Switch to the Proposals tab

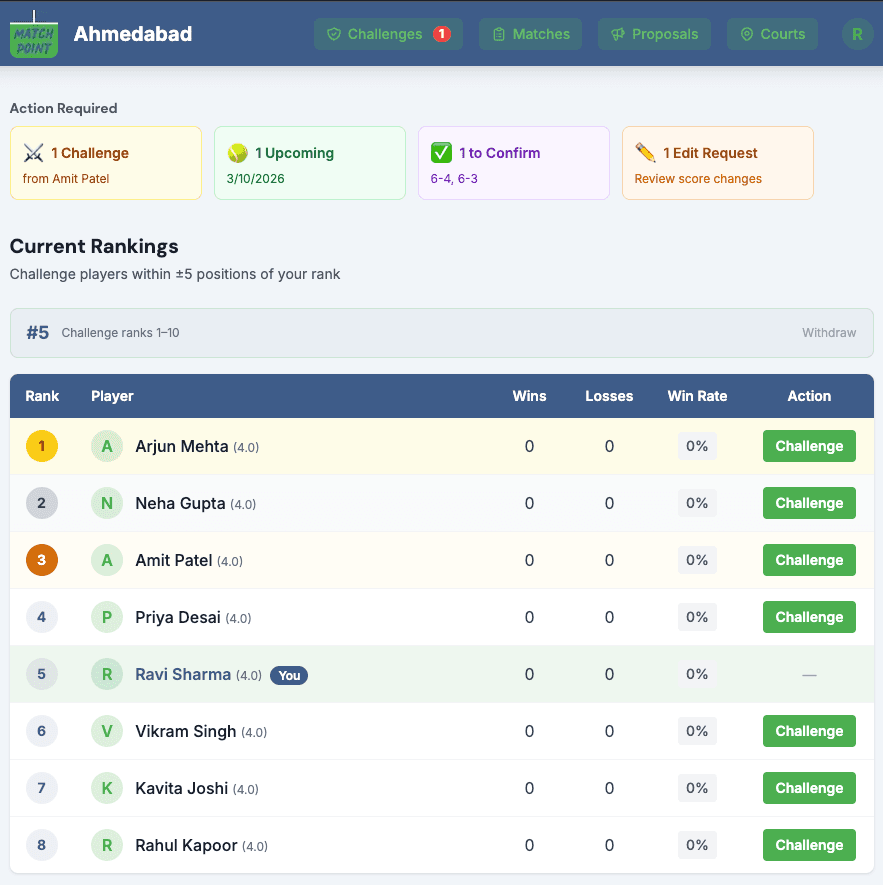click(x=654, y=34)
